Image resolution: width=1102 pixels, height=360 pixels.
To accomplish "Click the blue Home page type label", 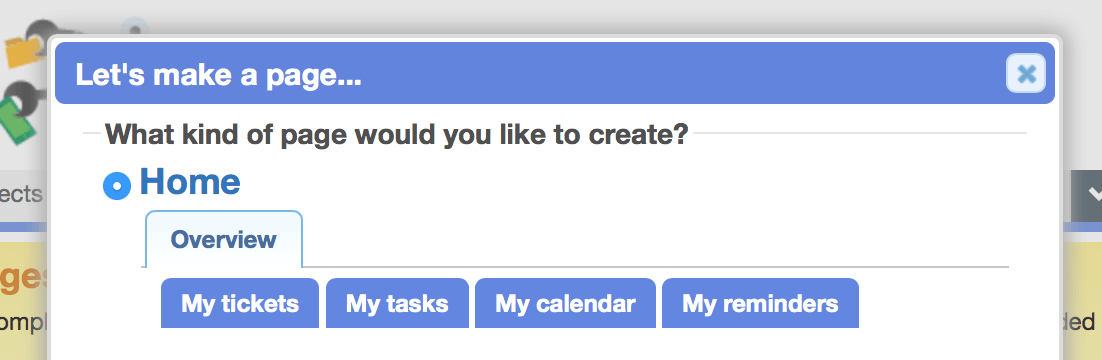I will click(x=190, y=181).
